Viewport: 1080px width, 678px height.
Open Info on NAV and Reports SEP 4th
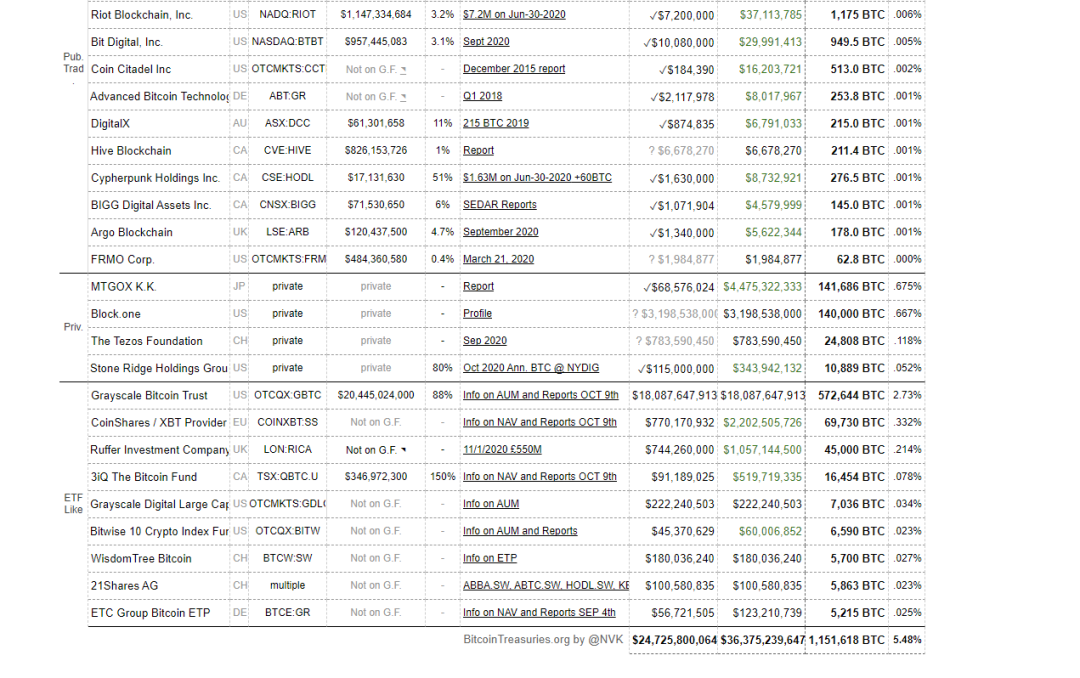(x=539, y=613)
